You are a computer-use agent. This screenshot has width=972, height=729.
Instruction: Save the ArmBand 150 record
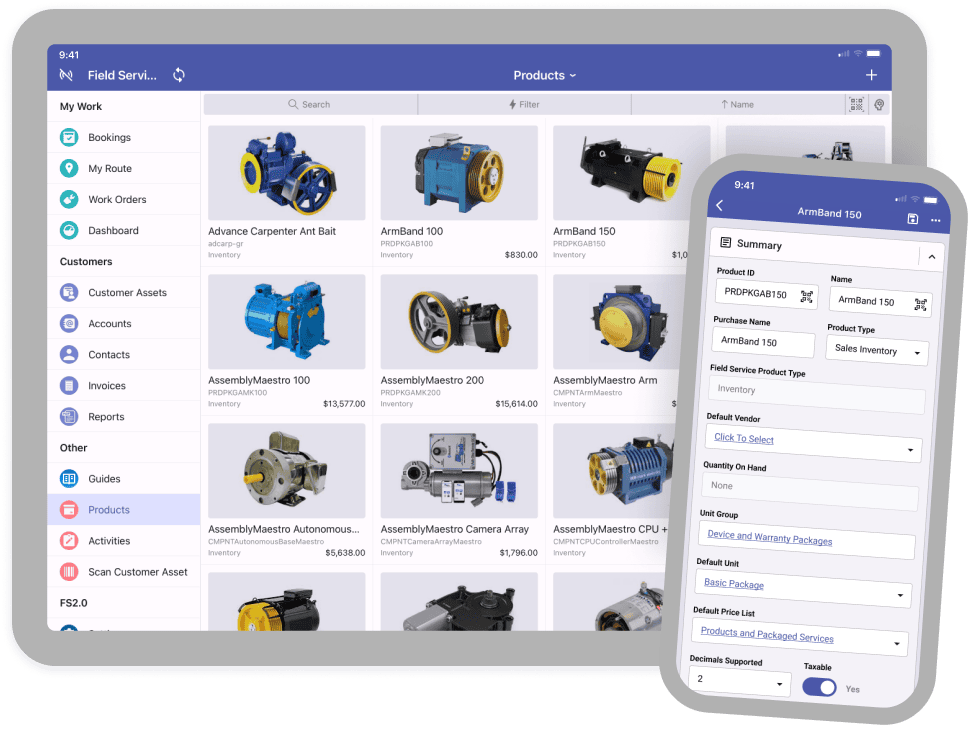912,218
